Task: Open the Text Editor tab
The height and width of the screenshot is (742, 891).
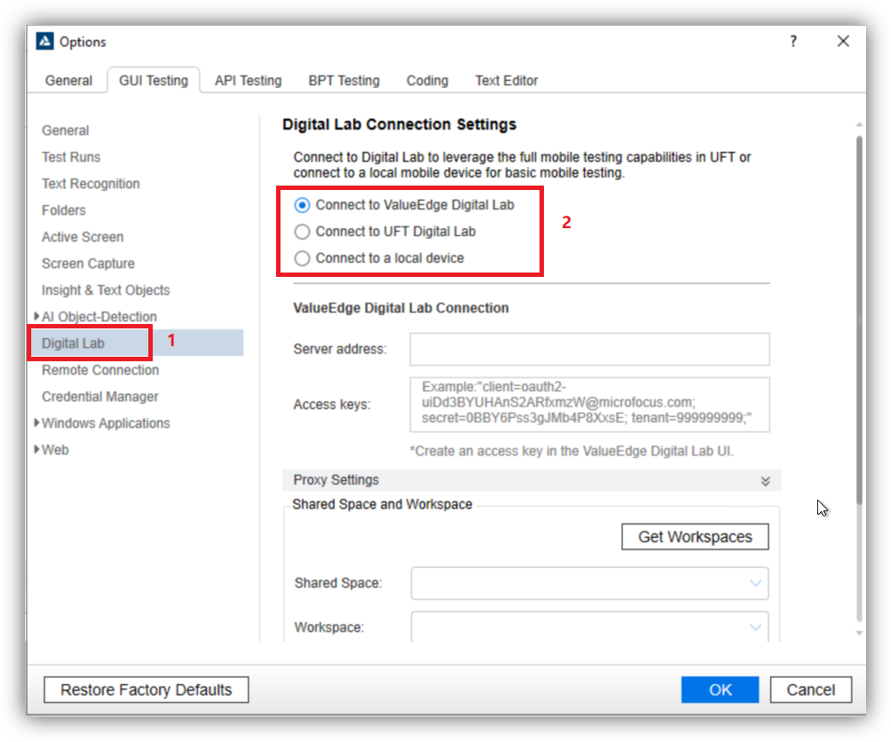Action: tap(506, 80)
